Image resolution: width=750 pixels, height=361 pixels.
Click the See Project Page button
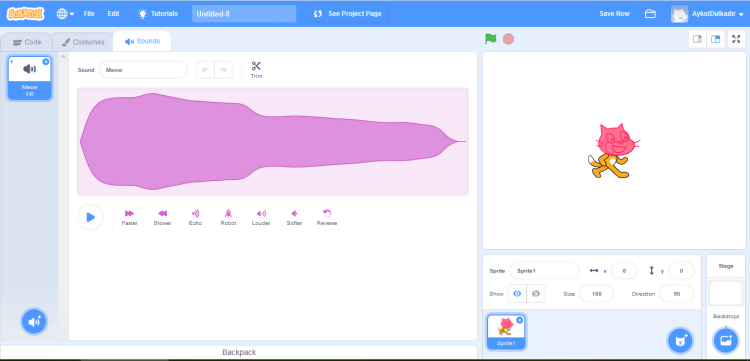pyautogui.click(x=348, y=13)
